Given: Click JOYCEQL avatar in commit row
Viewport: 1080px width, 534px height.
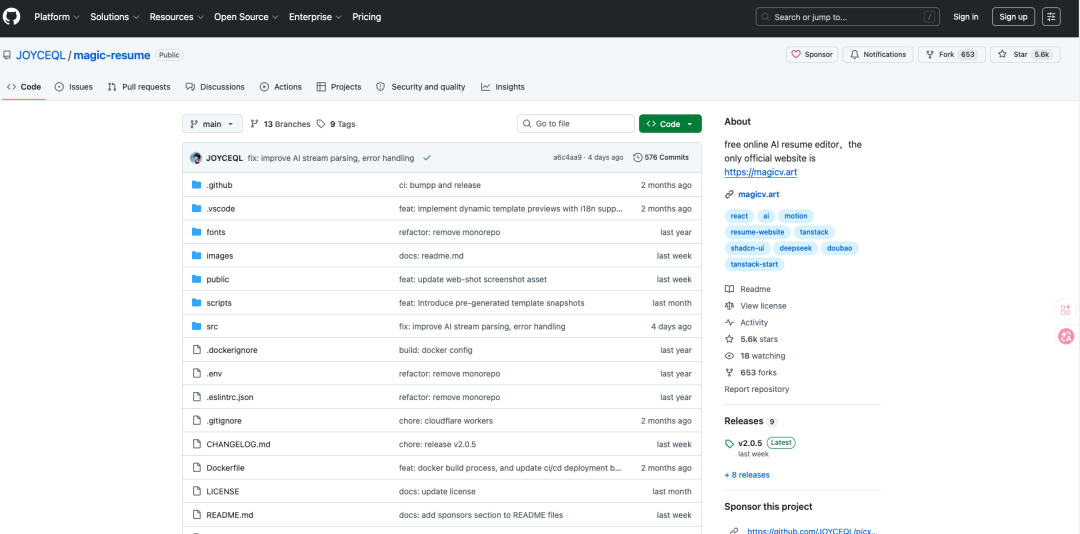Looking at the screenshot, I should pos(196,158).
